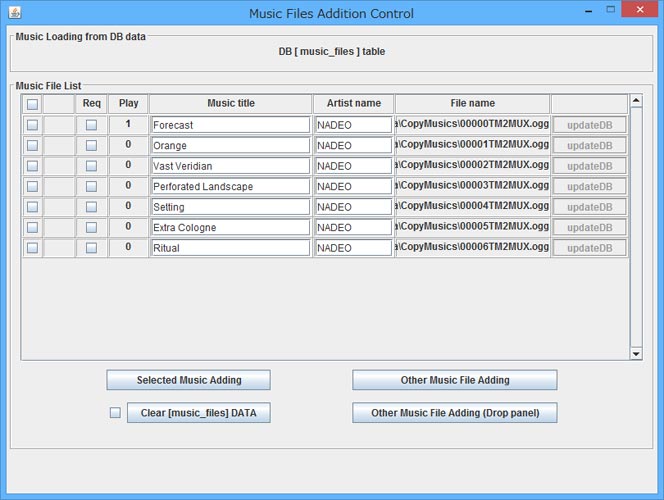The width and height of the screenshot is (664, 500).
Task: Click the Music title column header
Action: (230, 103)
